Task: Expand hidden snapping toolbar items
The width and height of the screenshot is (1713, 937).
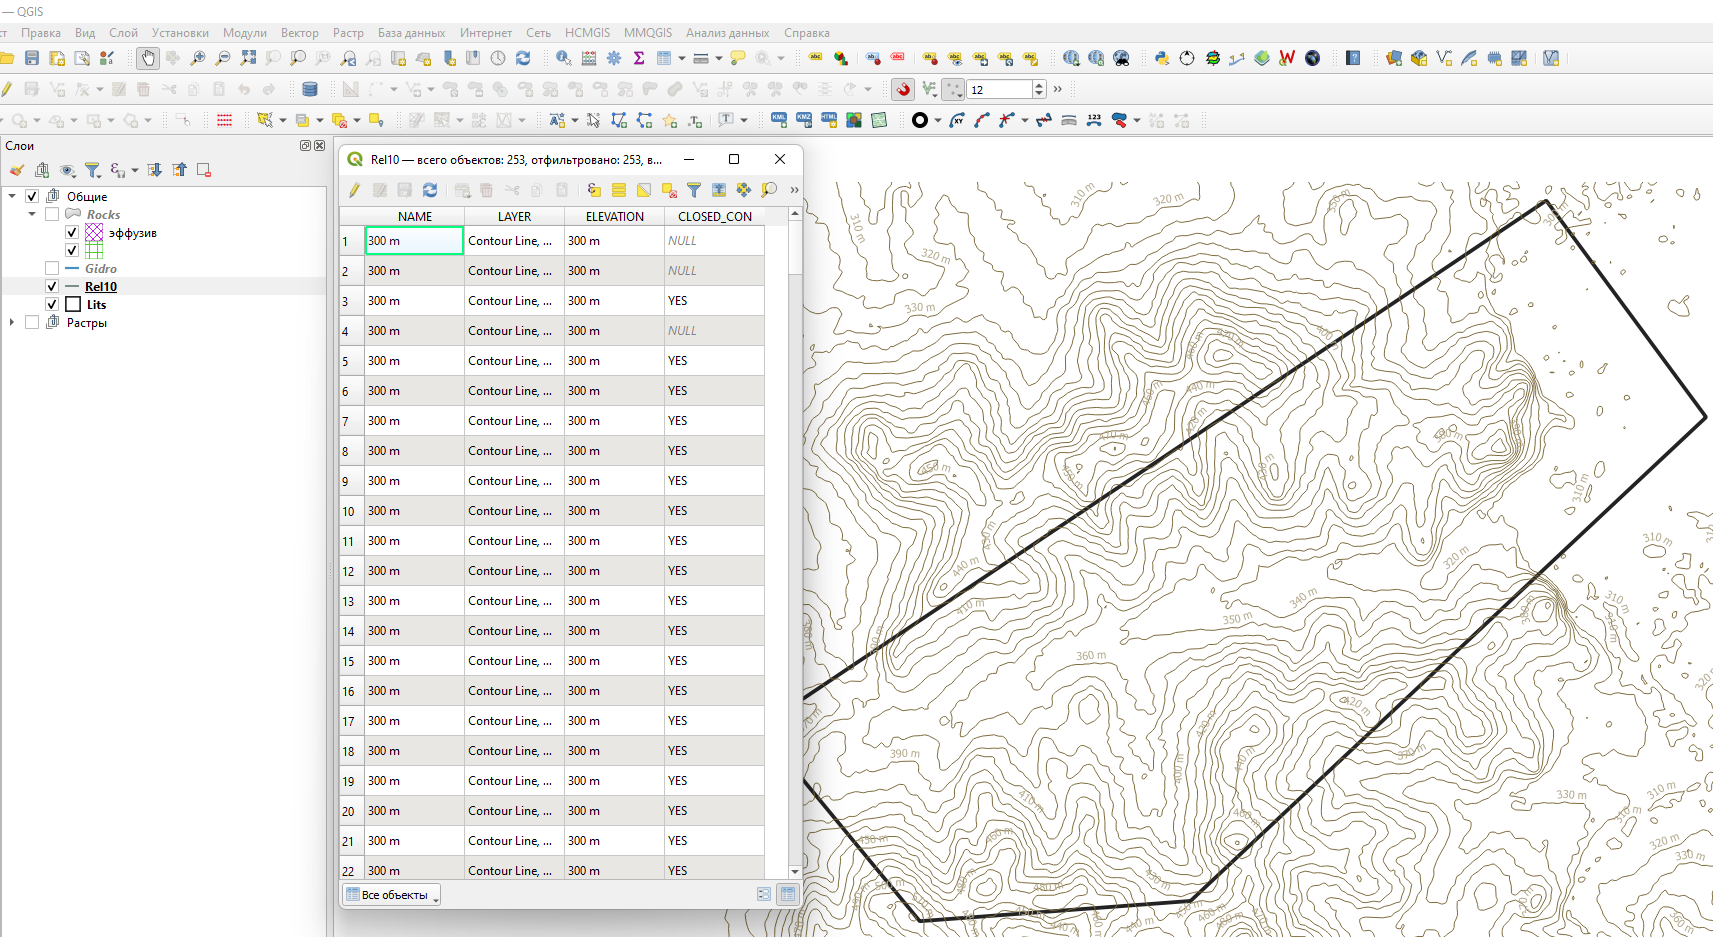Action: 1058,89
